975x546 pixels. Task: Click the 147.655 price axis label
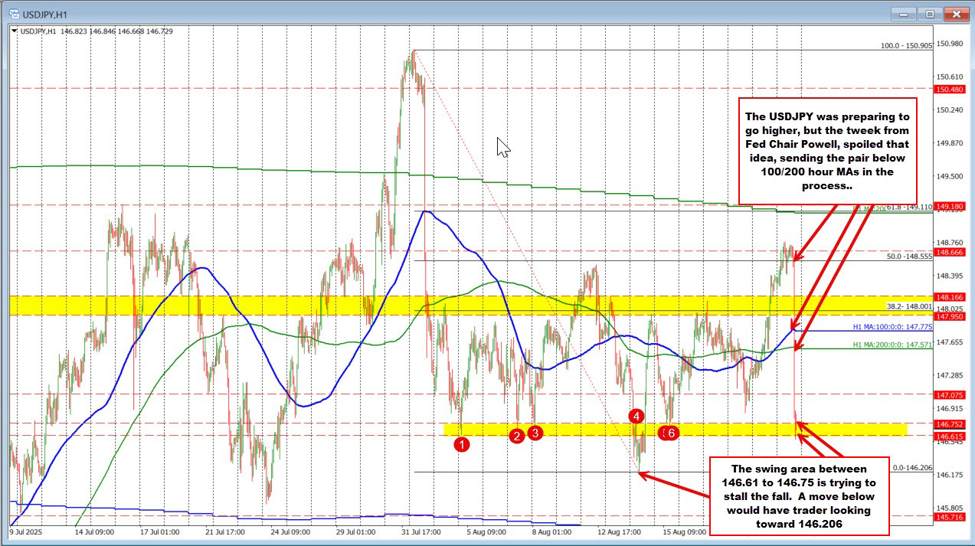pos(950,342)
